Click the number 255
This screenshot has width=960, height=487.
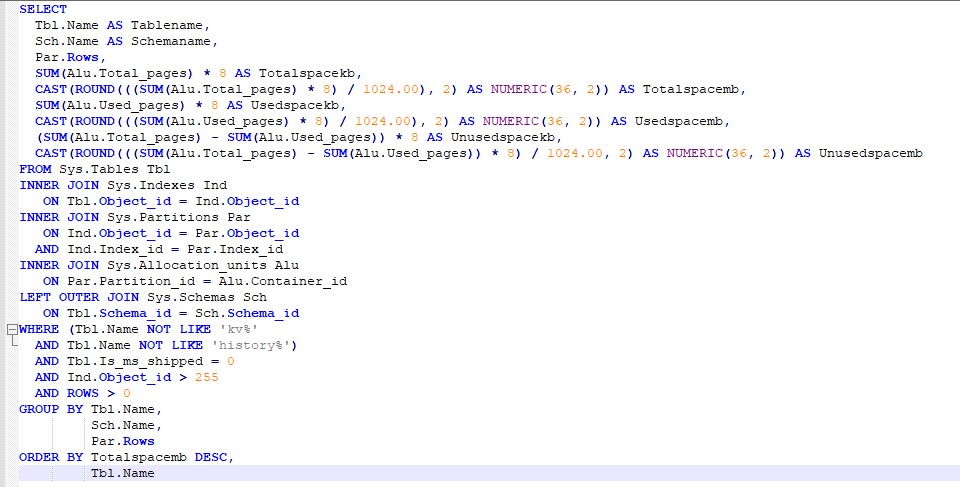coord(207,377)
